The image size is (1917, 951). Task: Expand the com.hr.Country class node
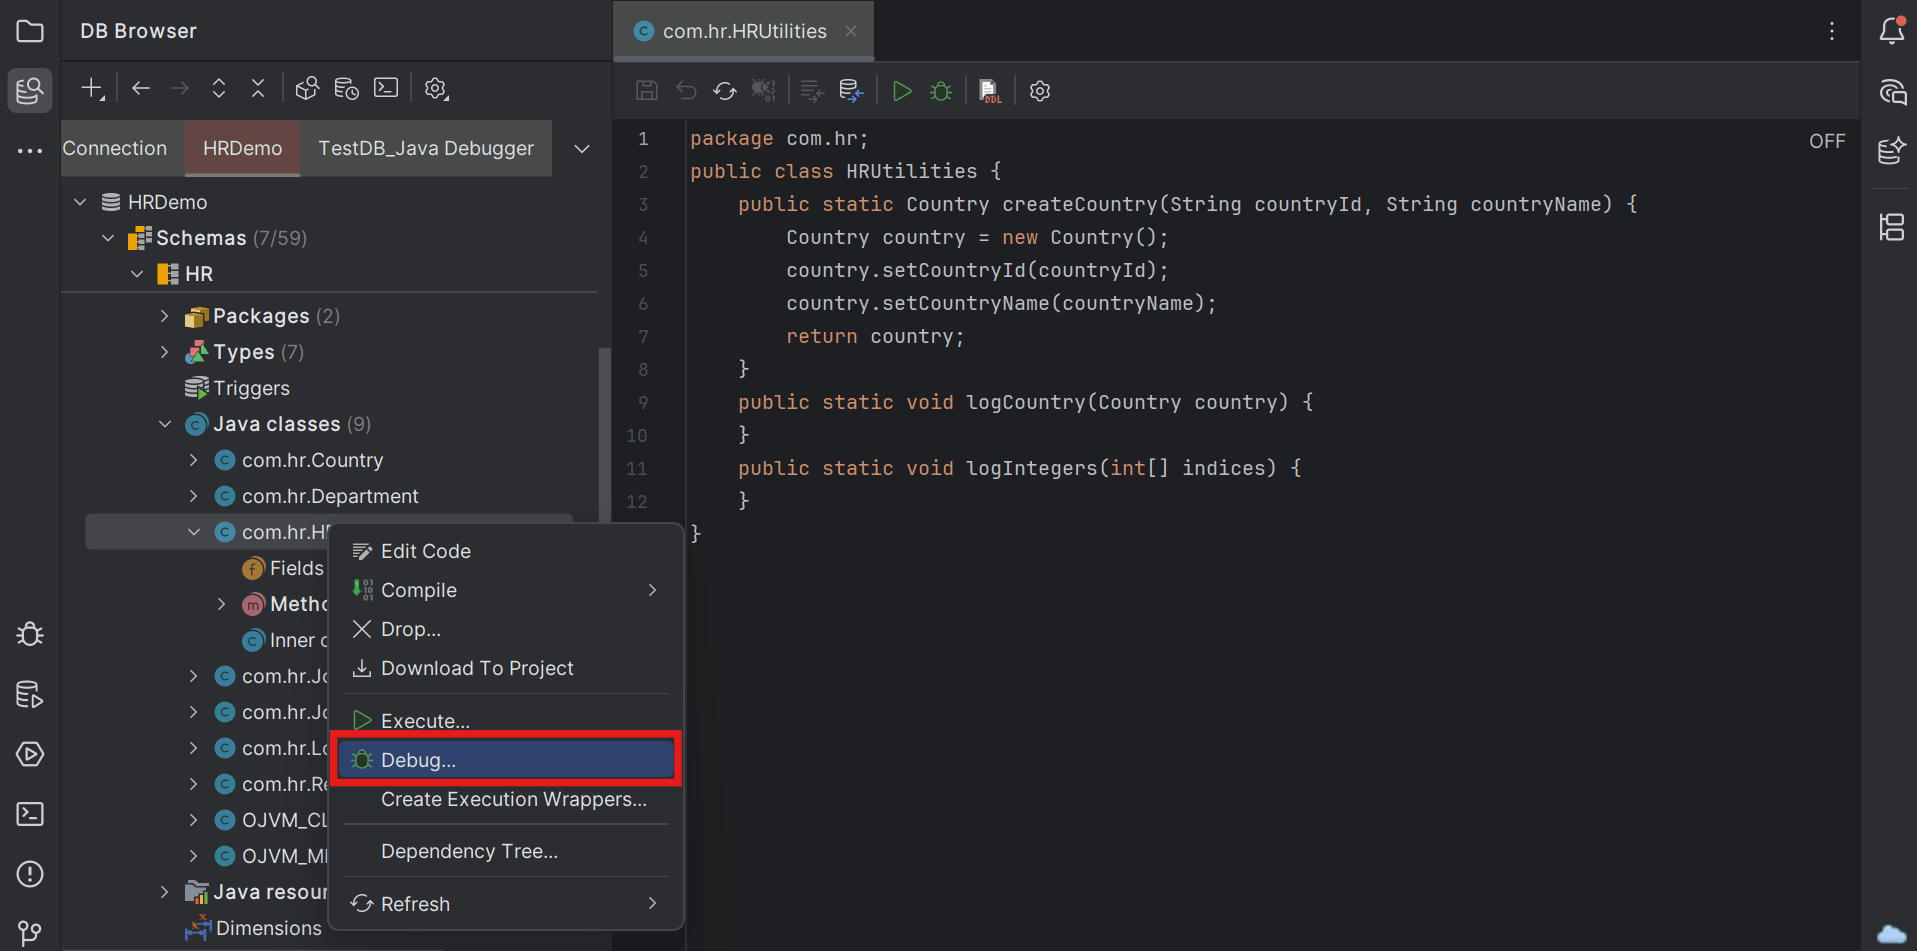(193, 460)
